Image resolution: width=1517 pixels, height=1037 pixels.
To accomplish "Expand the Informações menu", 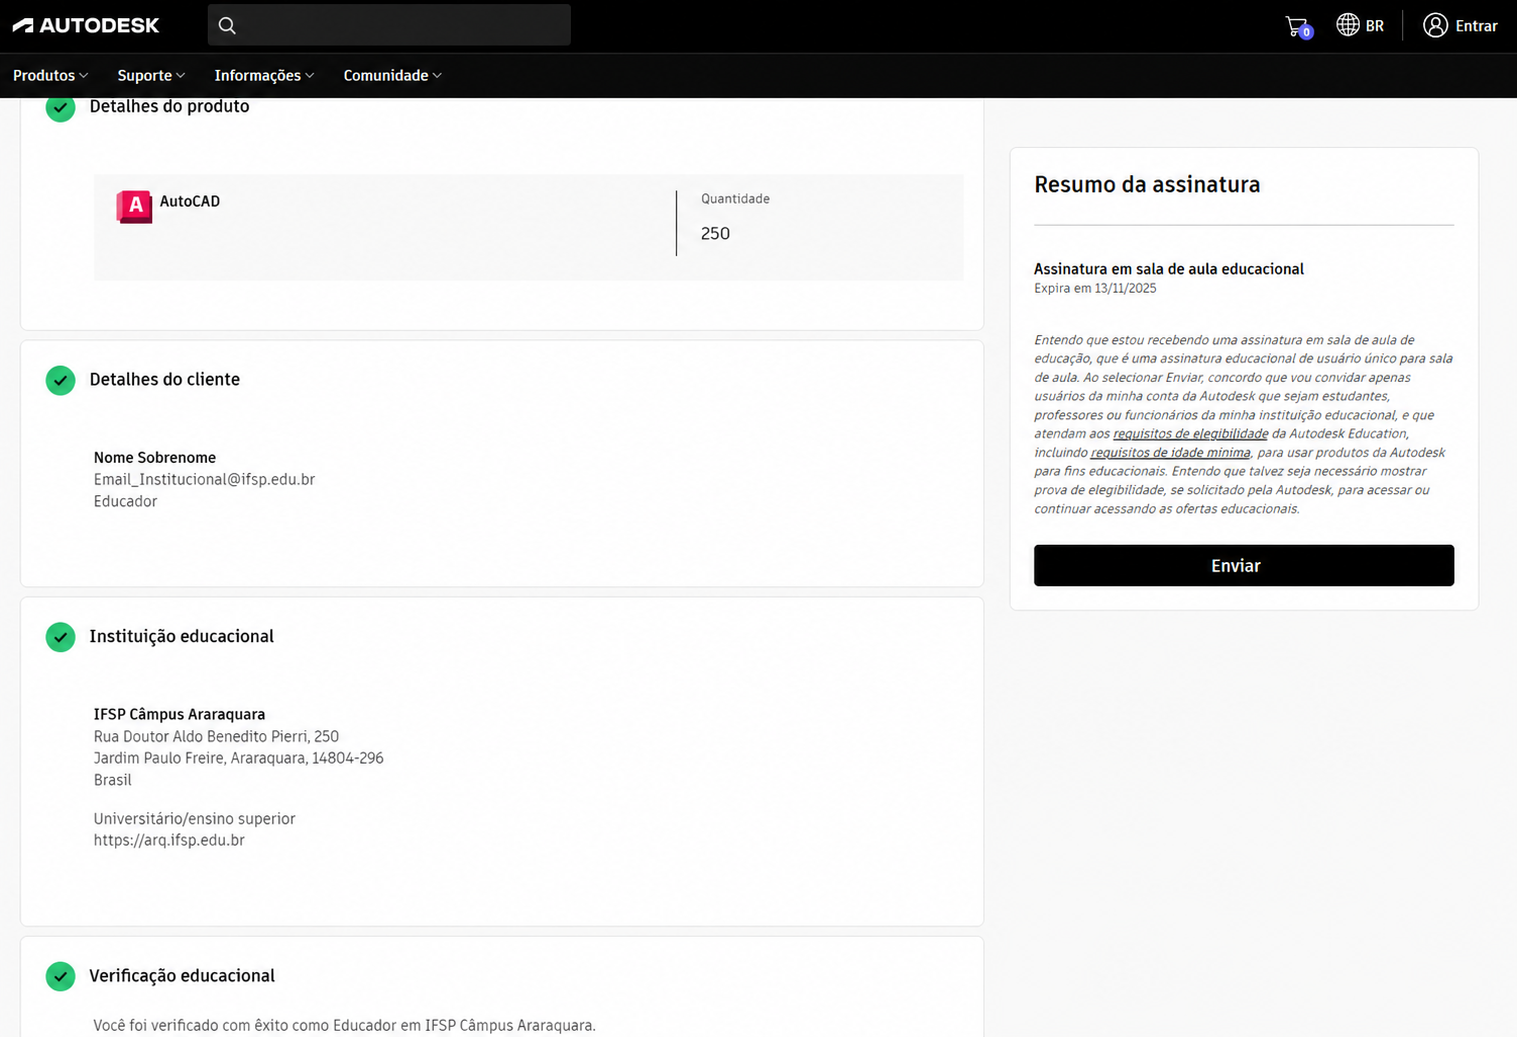I will click(264, 75).
